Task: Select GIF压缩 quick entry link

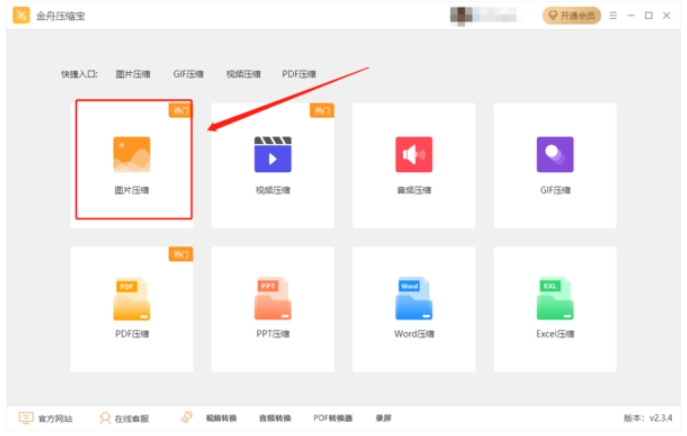Action: pyautogui.click(x=188, y=74)
